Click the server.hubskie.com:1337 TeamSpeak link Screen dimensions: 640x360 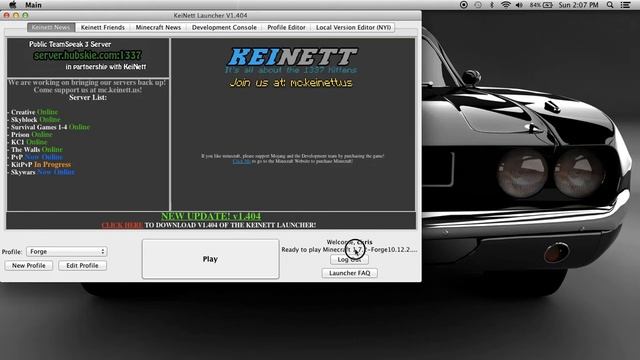point(87,55)
